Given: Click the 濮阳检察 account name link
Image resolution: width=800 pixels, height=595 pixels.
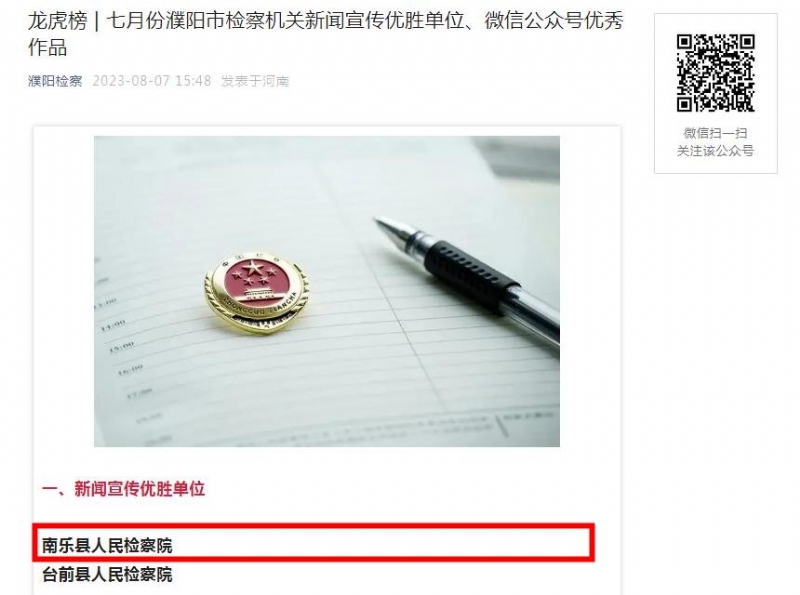Looking at the screenshot, I should pos(55,81).
